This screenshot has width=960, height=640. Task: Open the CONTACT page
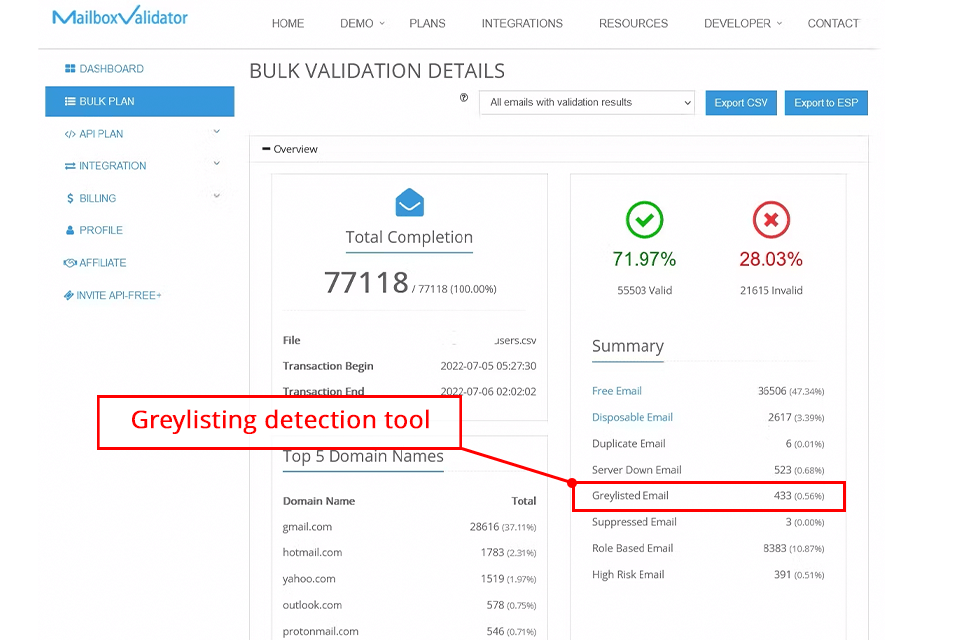[x=833, y=23]
